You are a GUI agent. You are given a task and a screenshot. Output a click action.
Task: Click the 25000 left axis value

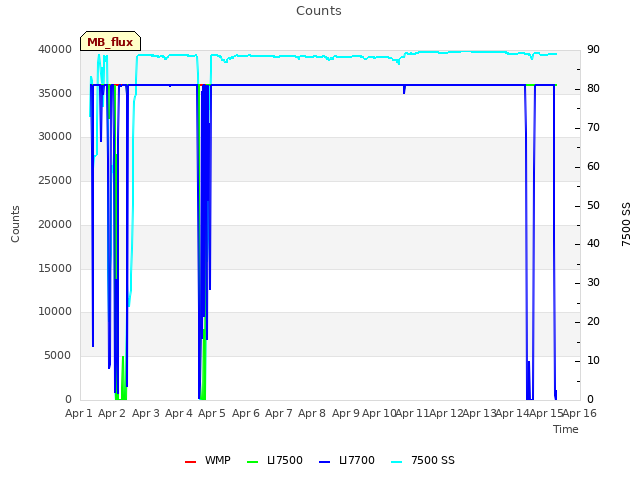pyautogui.click(x=55, y=180)
